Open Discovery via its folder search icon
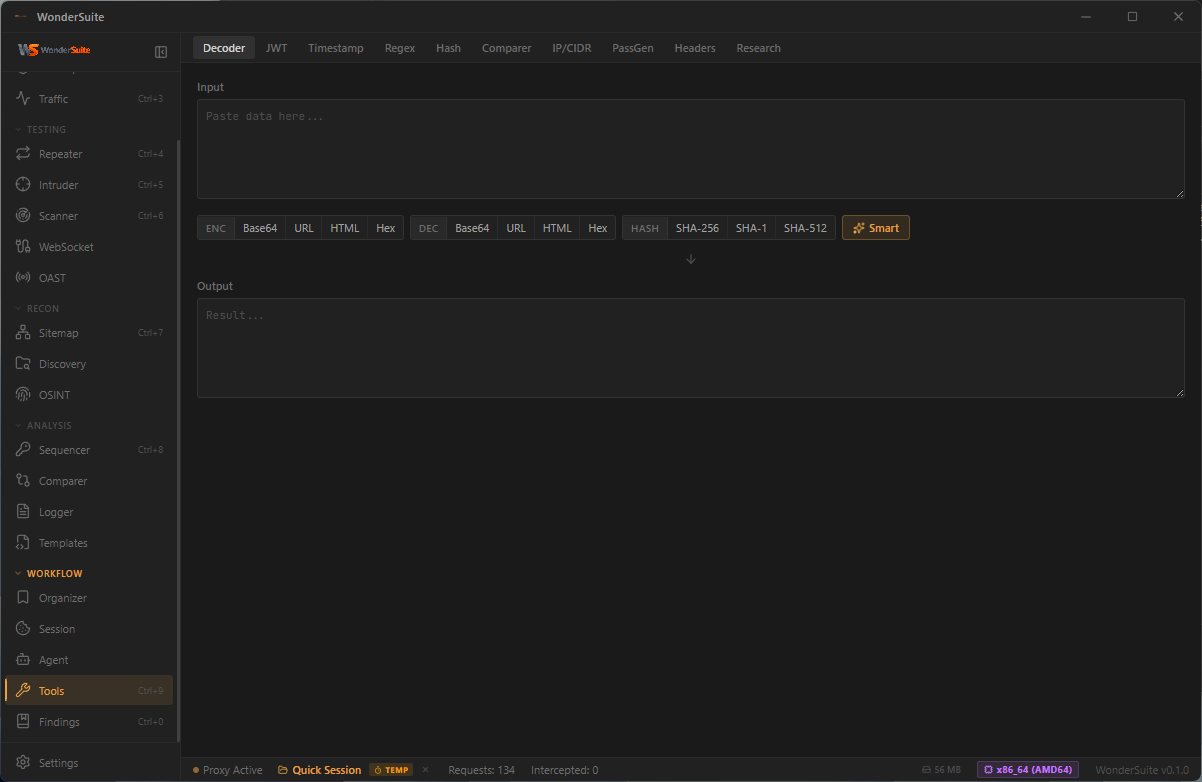 point(23,364)
